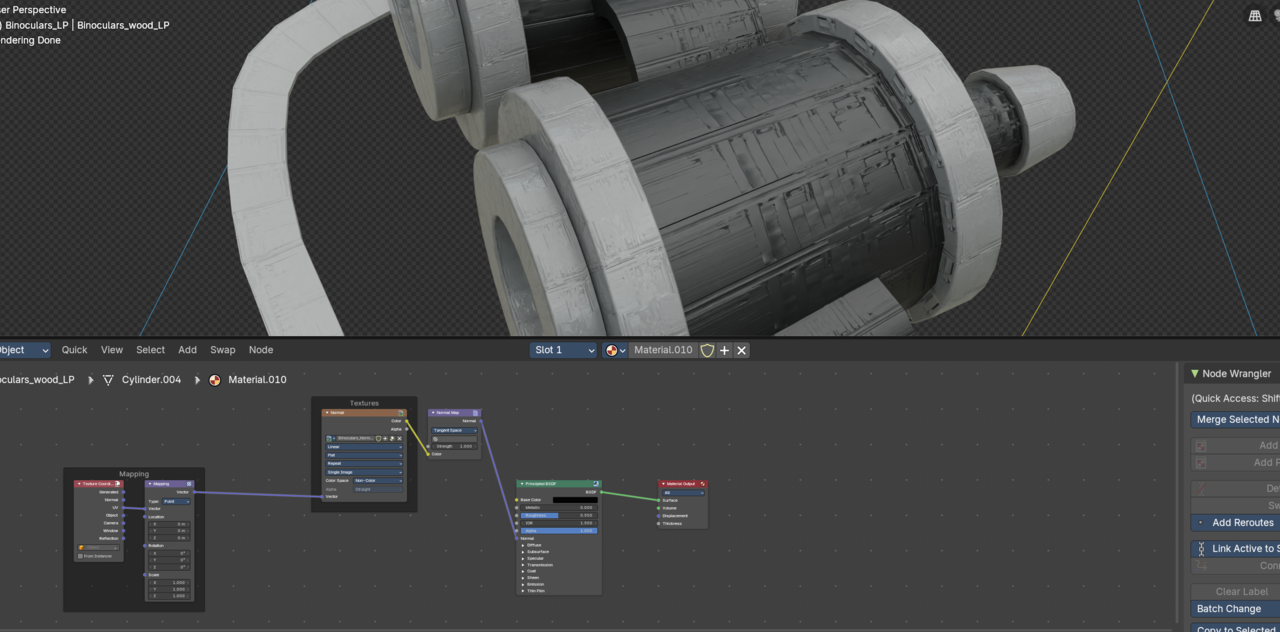Collapse the Node Wrangler panel

[1194, 374]
